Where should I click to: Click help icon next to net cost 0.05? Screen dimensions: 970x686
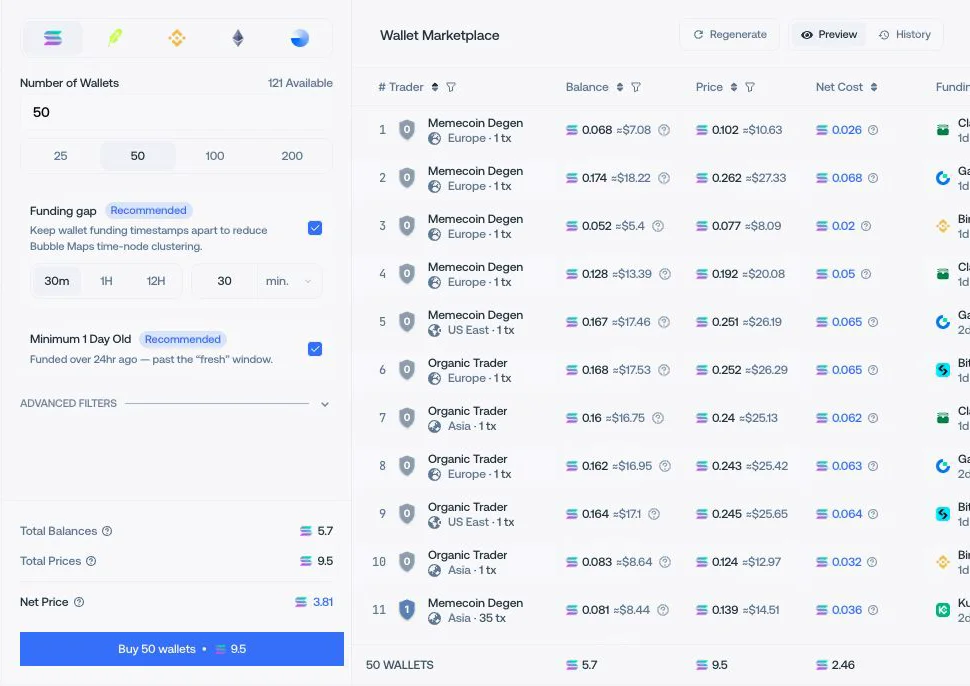click(x=866, y=274)
